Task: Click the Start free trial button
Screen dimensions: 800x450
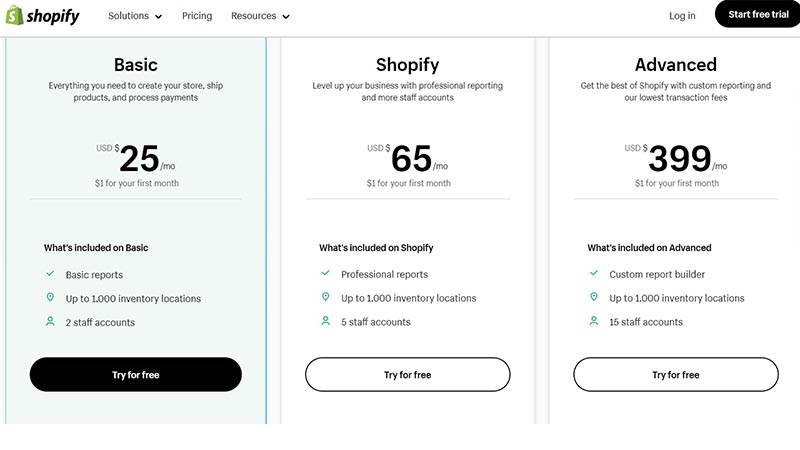Action: point(758,14)
